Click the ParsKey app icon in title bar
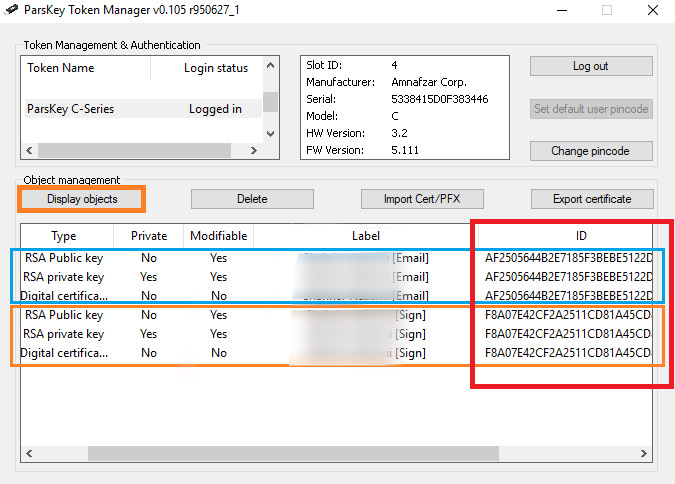The image size is (675, 484). pyautogui.click(x=11, y=9)
